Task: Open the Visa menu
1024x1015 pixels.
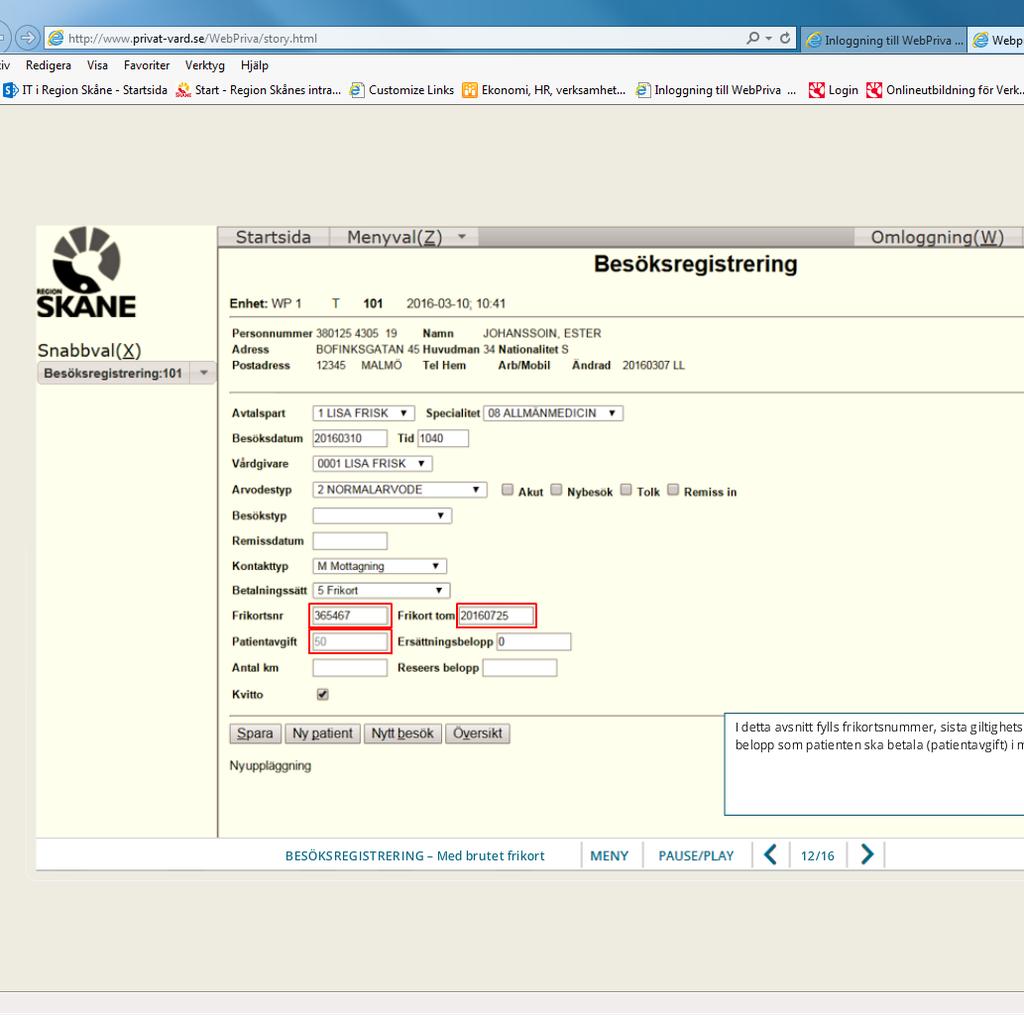Action: click(x=97, y=65)
